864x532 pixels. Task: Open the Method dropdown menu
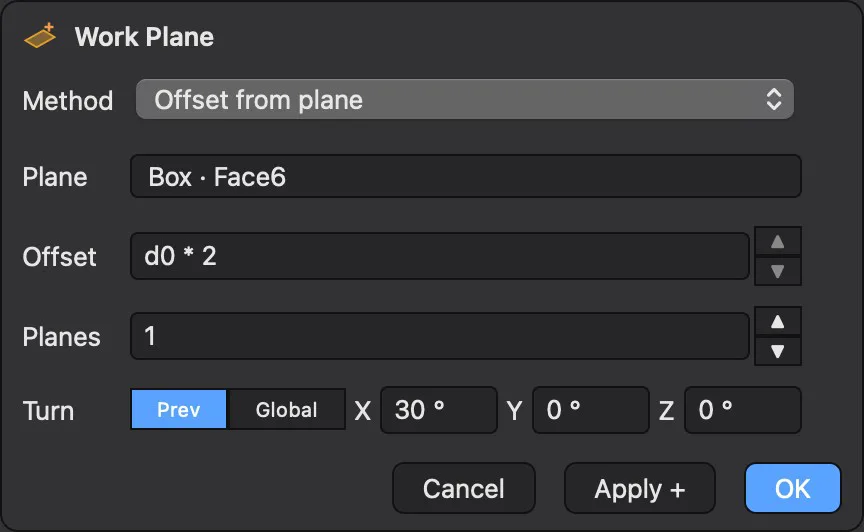(x=465, y=99)
